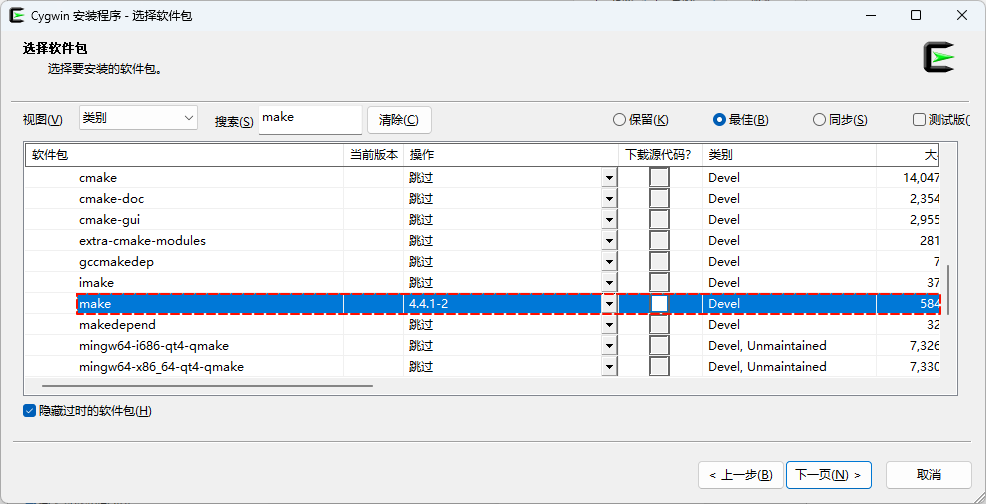
Task: Click the 清除(C) button
Action: point(399,120)
